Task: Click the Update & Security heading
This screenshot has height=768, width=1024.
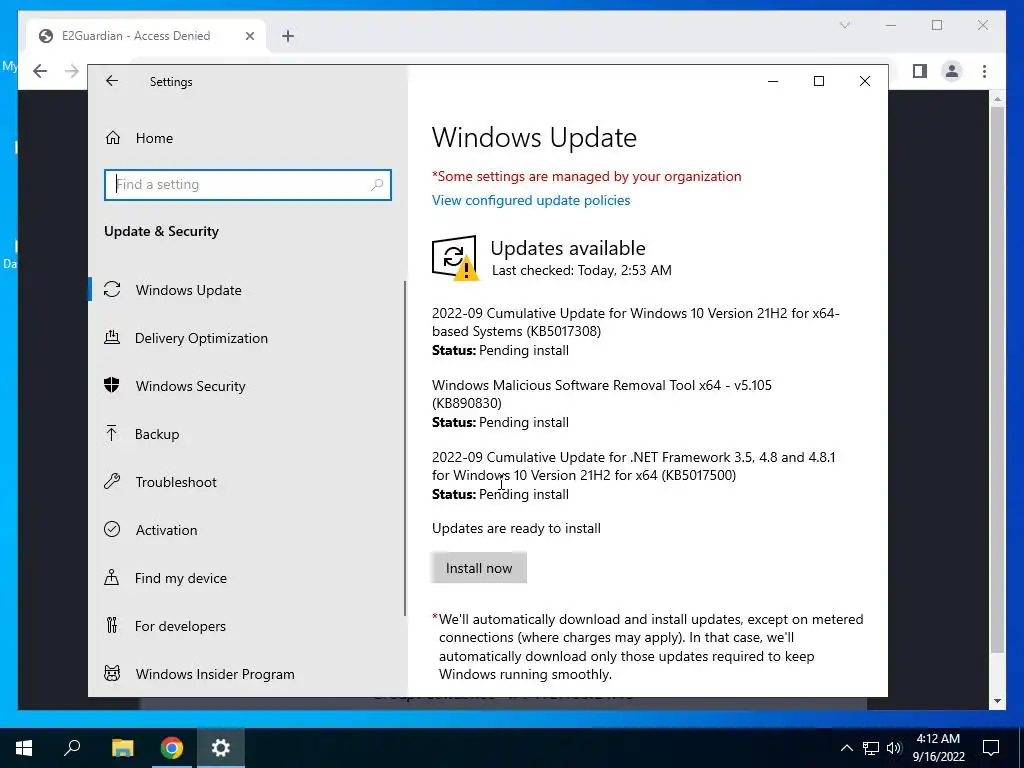Action: (x=161, y=231)
